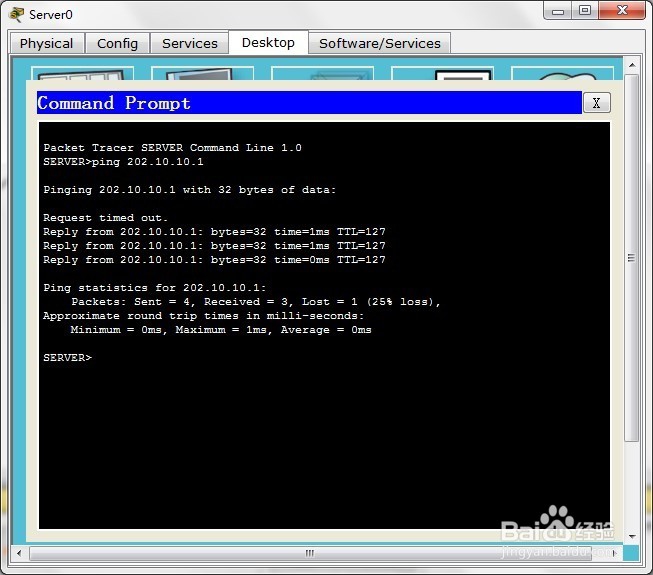Open the Config tab
The width and height of the screenshot is (653, 575).
click(117, 43)
